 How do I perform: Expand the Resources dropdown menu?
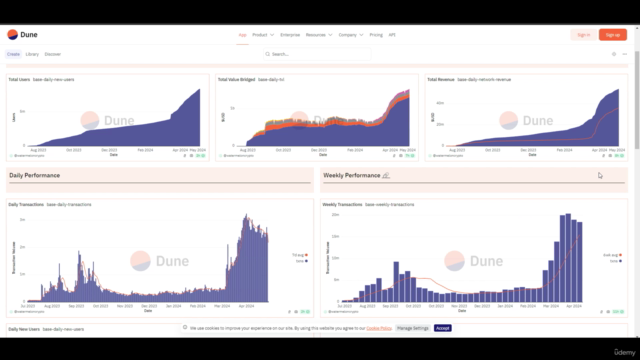319,35
